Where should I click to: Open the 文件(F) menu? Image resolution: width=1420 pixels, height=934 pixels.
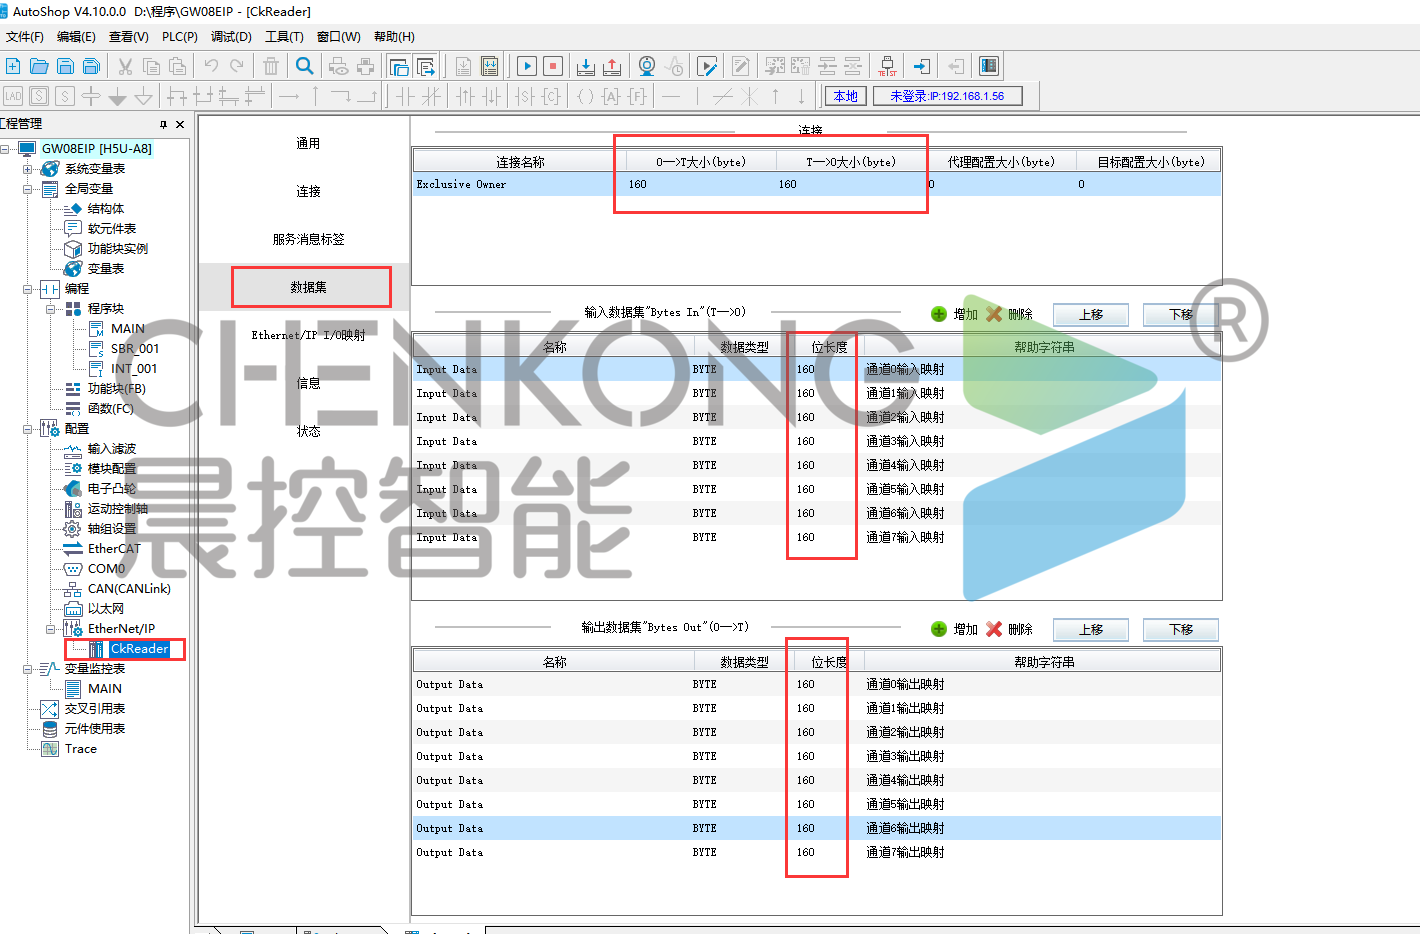[x=25, y=37]
